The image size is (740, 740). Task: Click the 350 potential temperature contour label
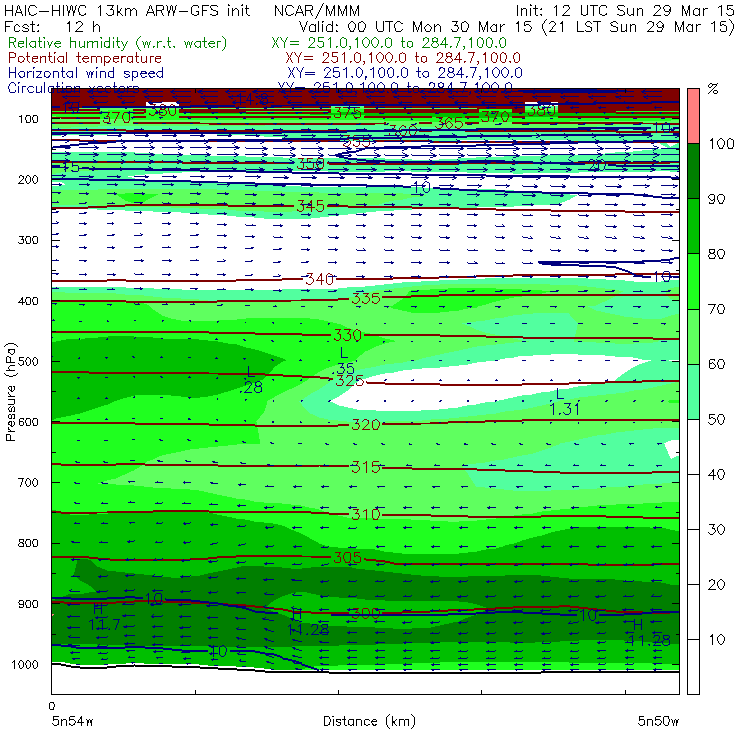coord(310,164)
